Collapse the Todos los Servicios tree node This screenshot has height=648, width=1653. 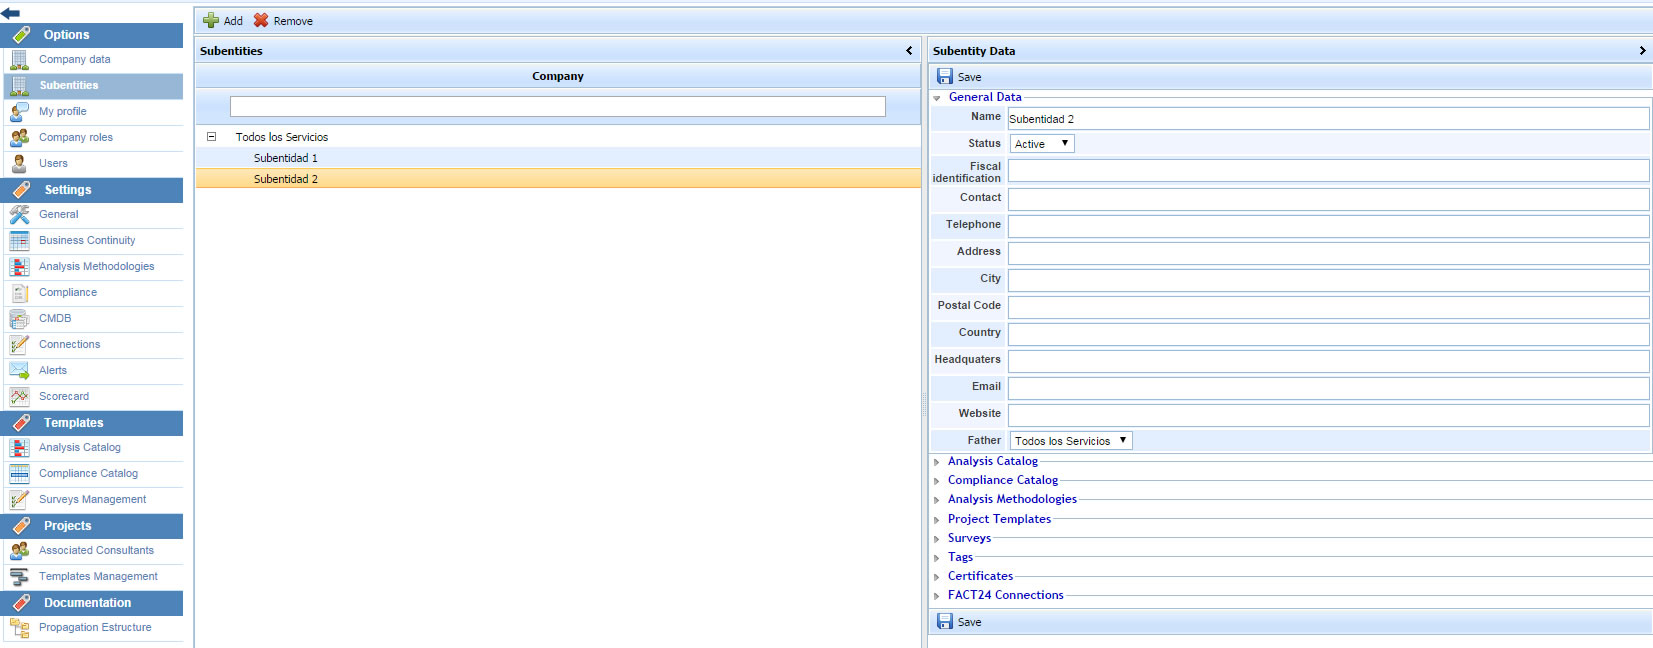(211, 137)
